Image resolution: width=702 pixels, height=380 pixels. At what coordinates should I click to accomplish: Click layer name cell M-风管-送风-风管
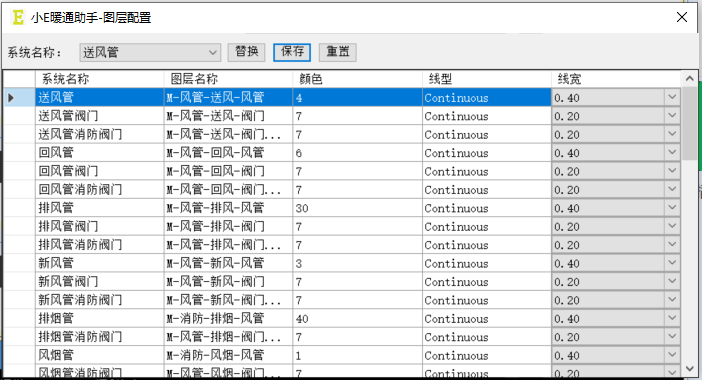pyautogui.click(x=228, y=97)
